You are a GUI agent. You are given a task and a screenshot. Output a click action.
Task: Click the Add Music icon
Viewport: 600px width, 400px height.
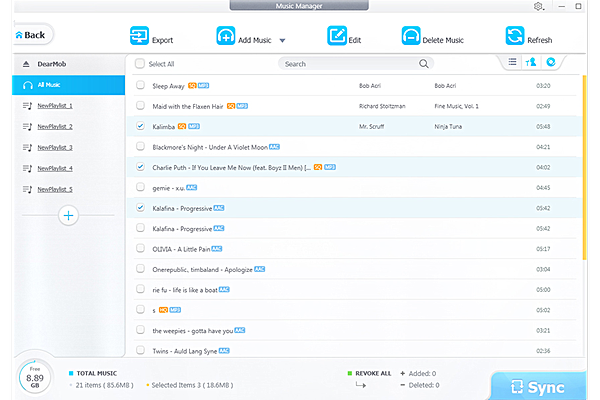coord(226,36)
